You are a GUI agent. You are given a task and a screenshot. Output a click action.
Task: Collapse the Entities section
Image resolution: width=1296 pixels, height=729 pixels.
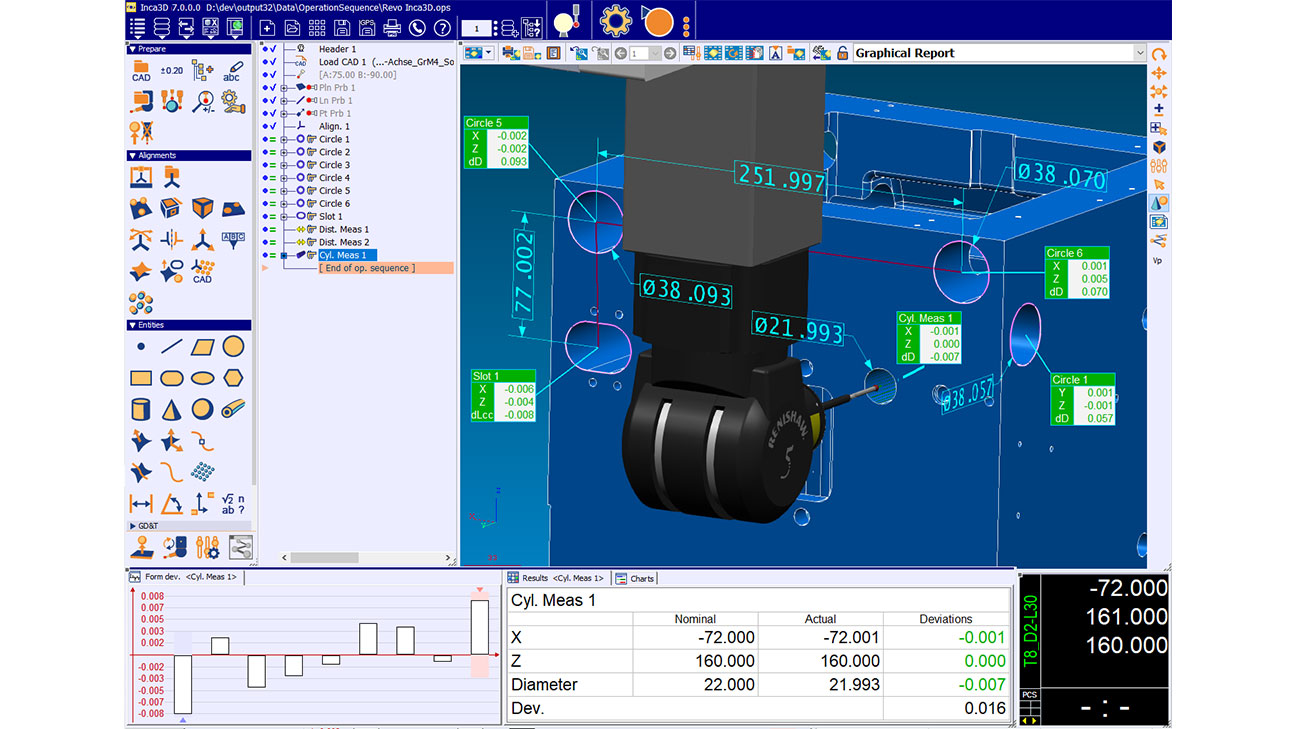133,325
